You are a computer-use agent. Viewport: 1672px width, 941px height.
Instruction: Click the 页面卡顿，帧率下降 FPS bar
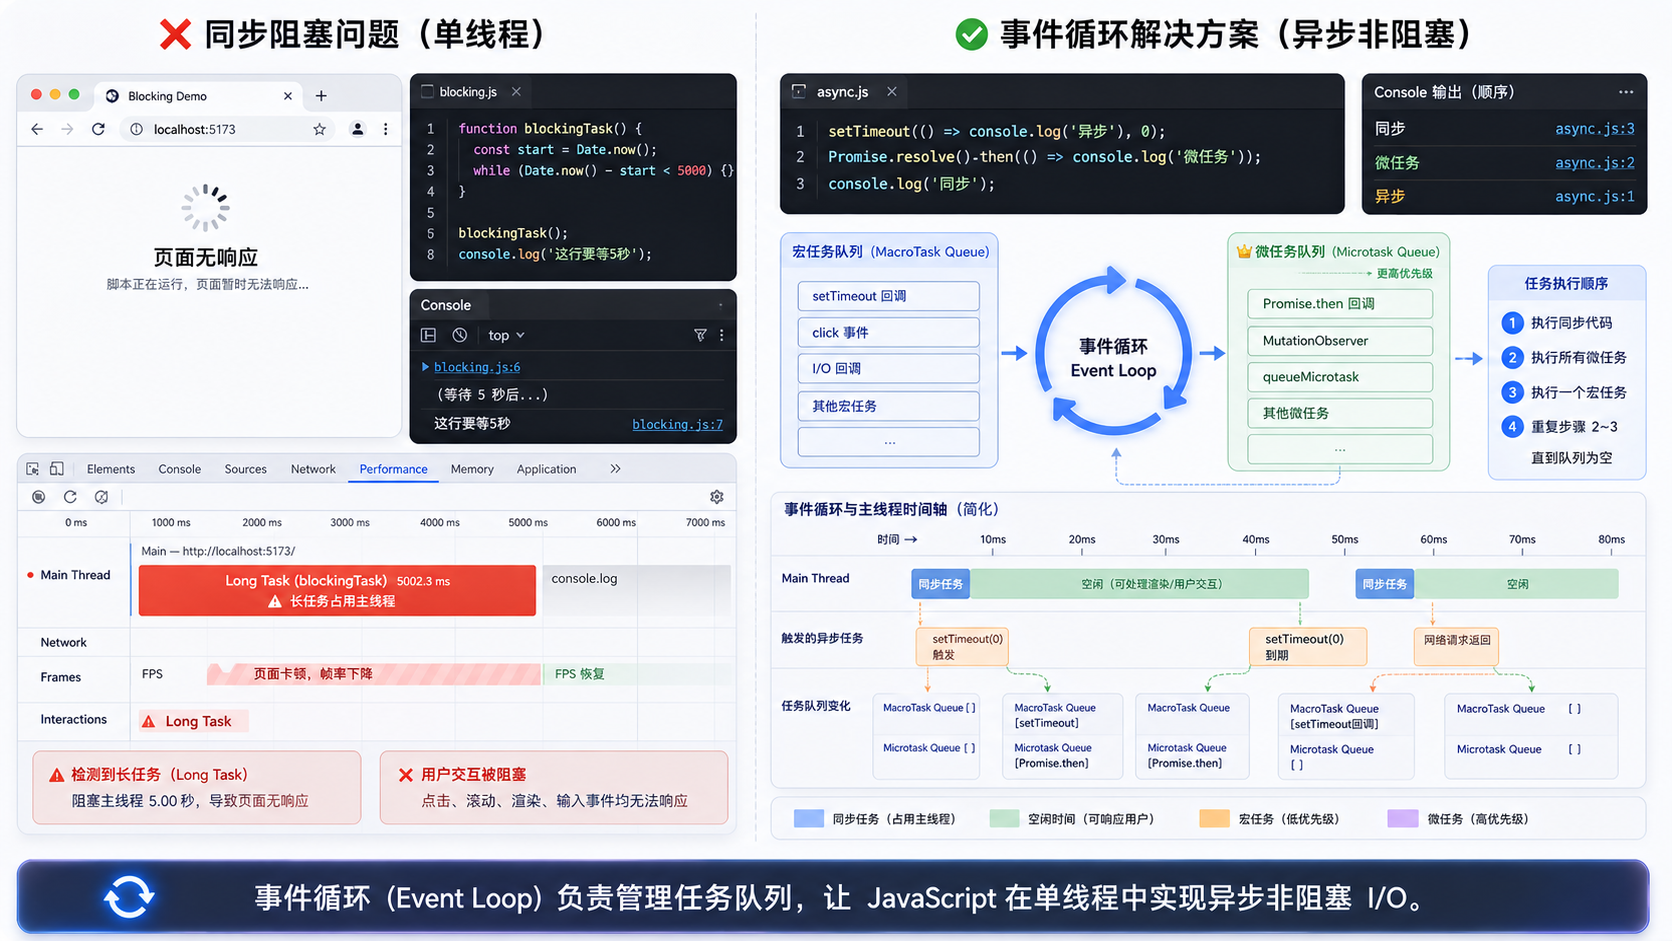click(373, 674)
